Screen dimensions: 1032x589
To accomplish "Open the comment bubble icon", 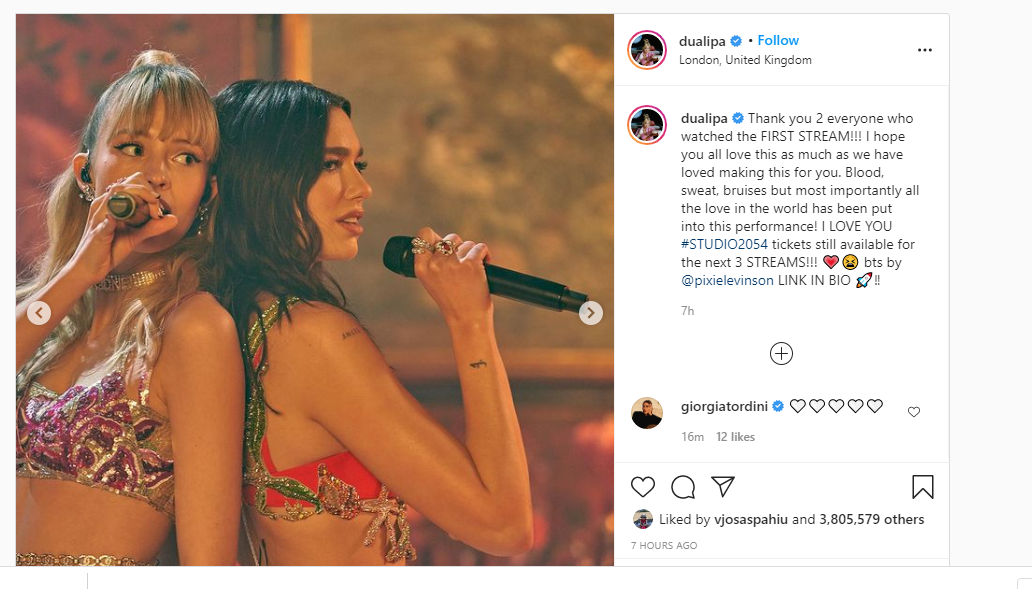I will [x=683, y=487].
